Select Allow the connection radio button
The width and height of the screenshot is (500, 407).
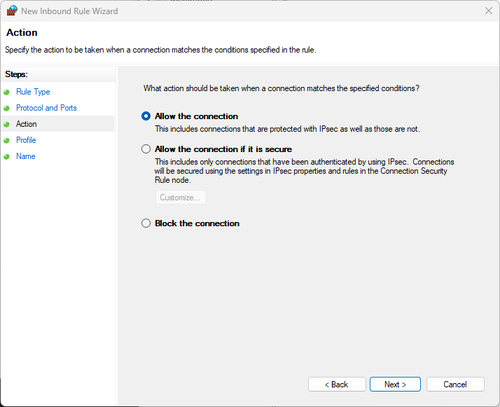tap(146, 116)
